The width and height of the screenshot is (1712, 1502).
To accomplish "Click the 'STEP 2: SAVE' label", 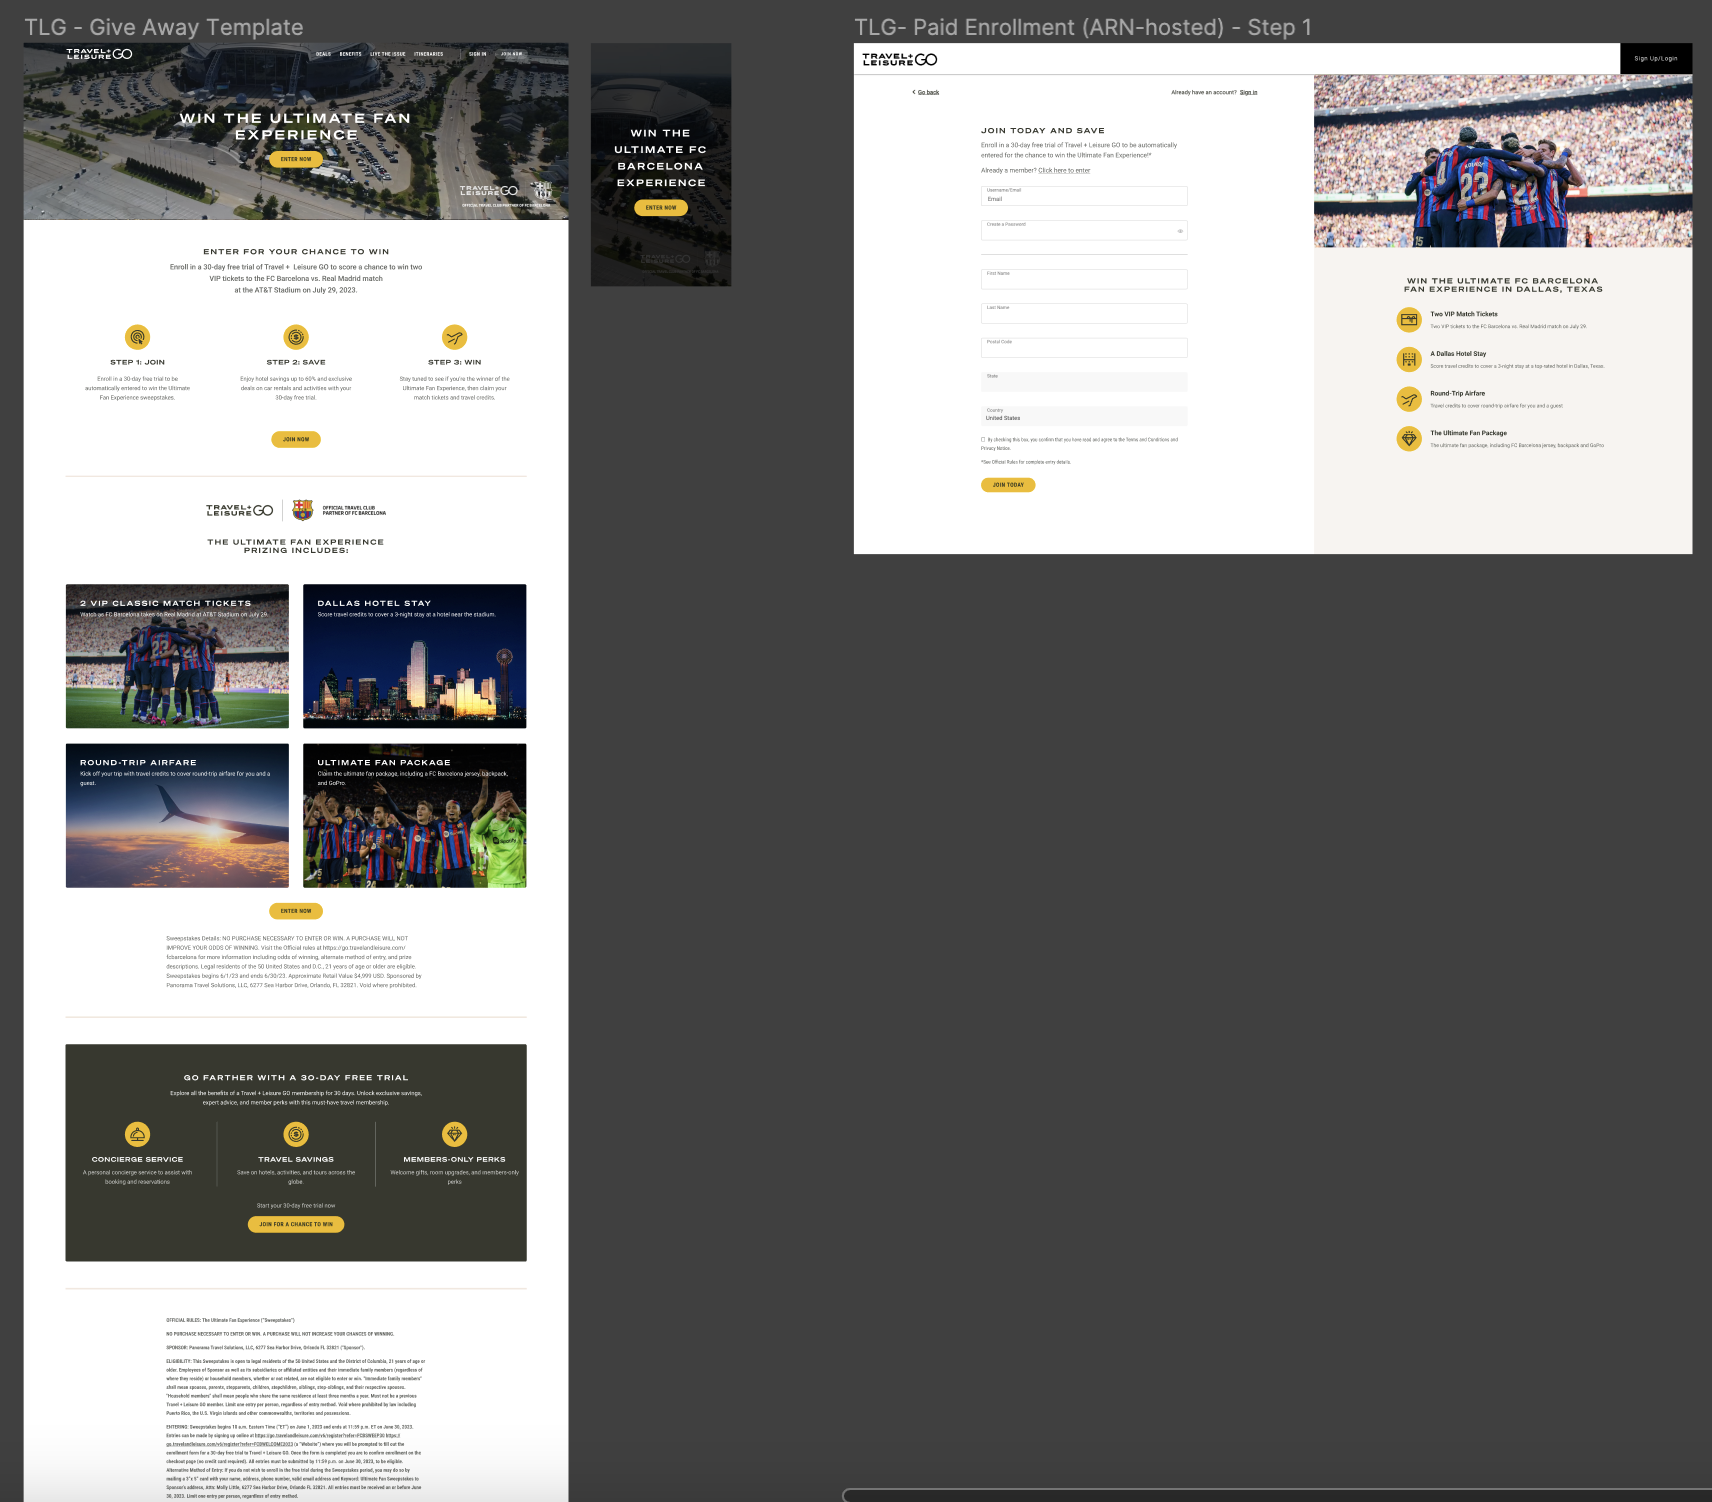I will coord(296,362).
